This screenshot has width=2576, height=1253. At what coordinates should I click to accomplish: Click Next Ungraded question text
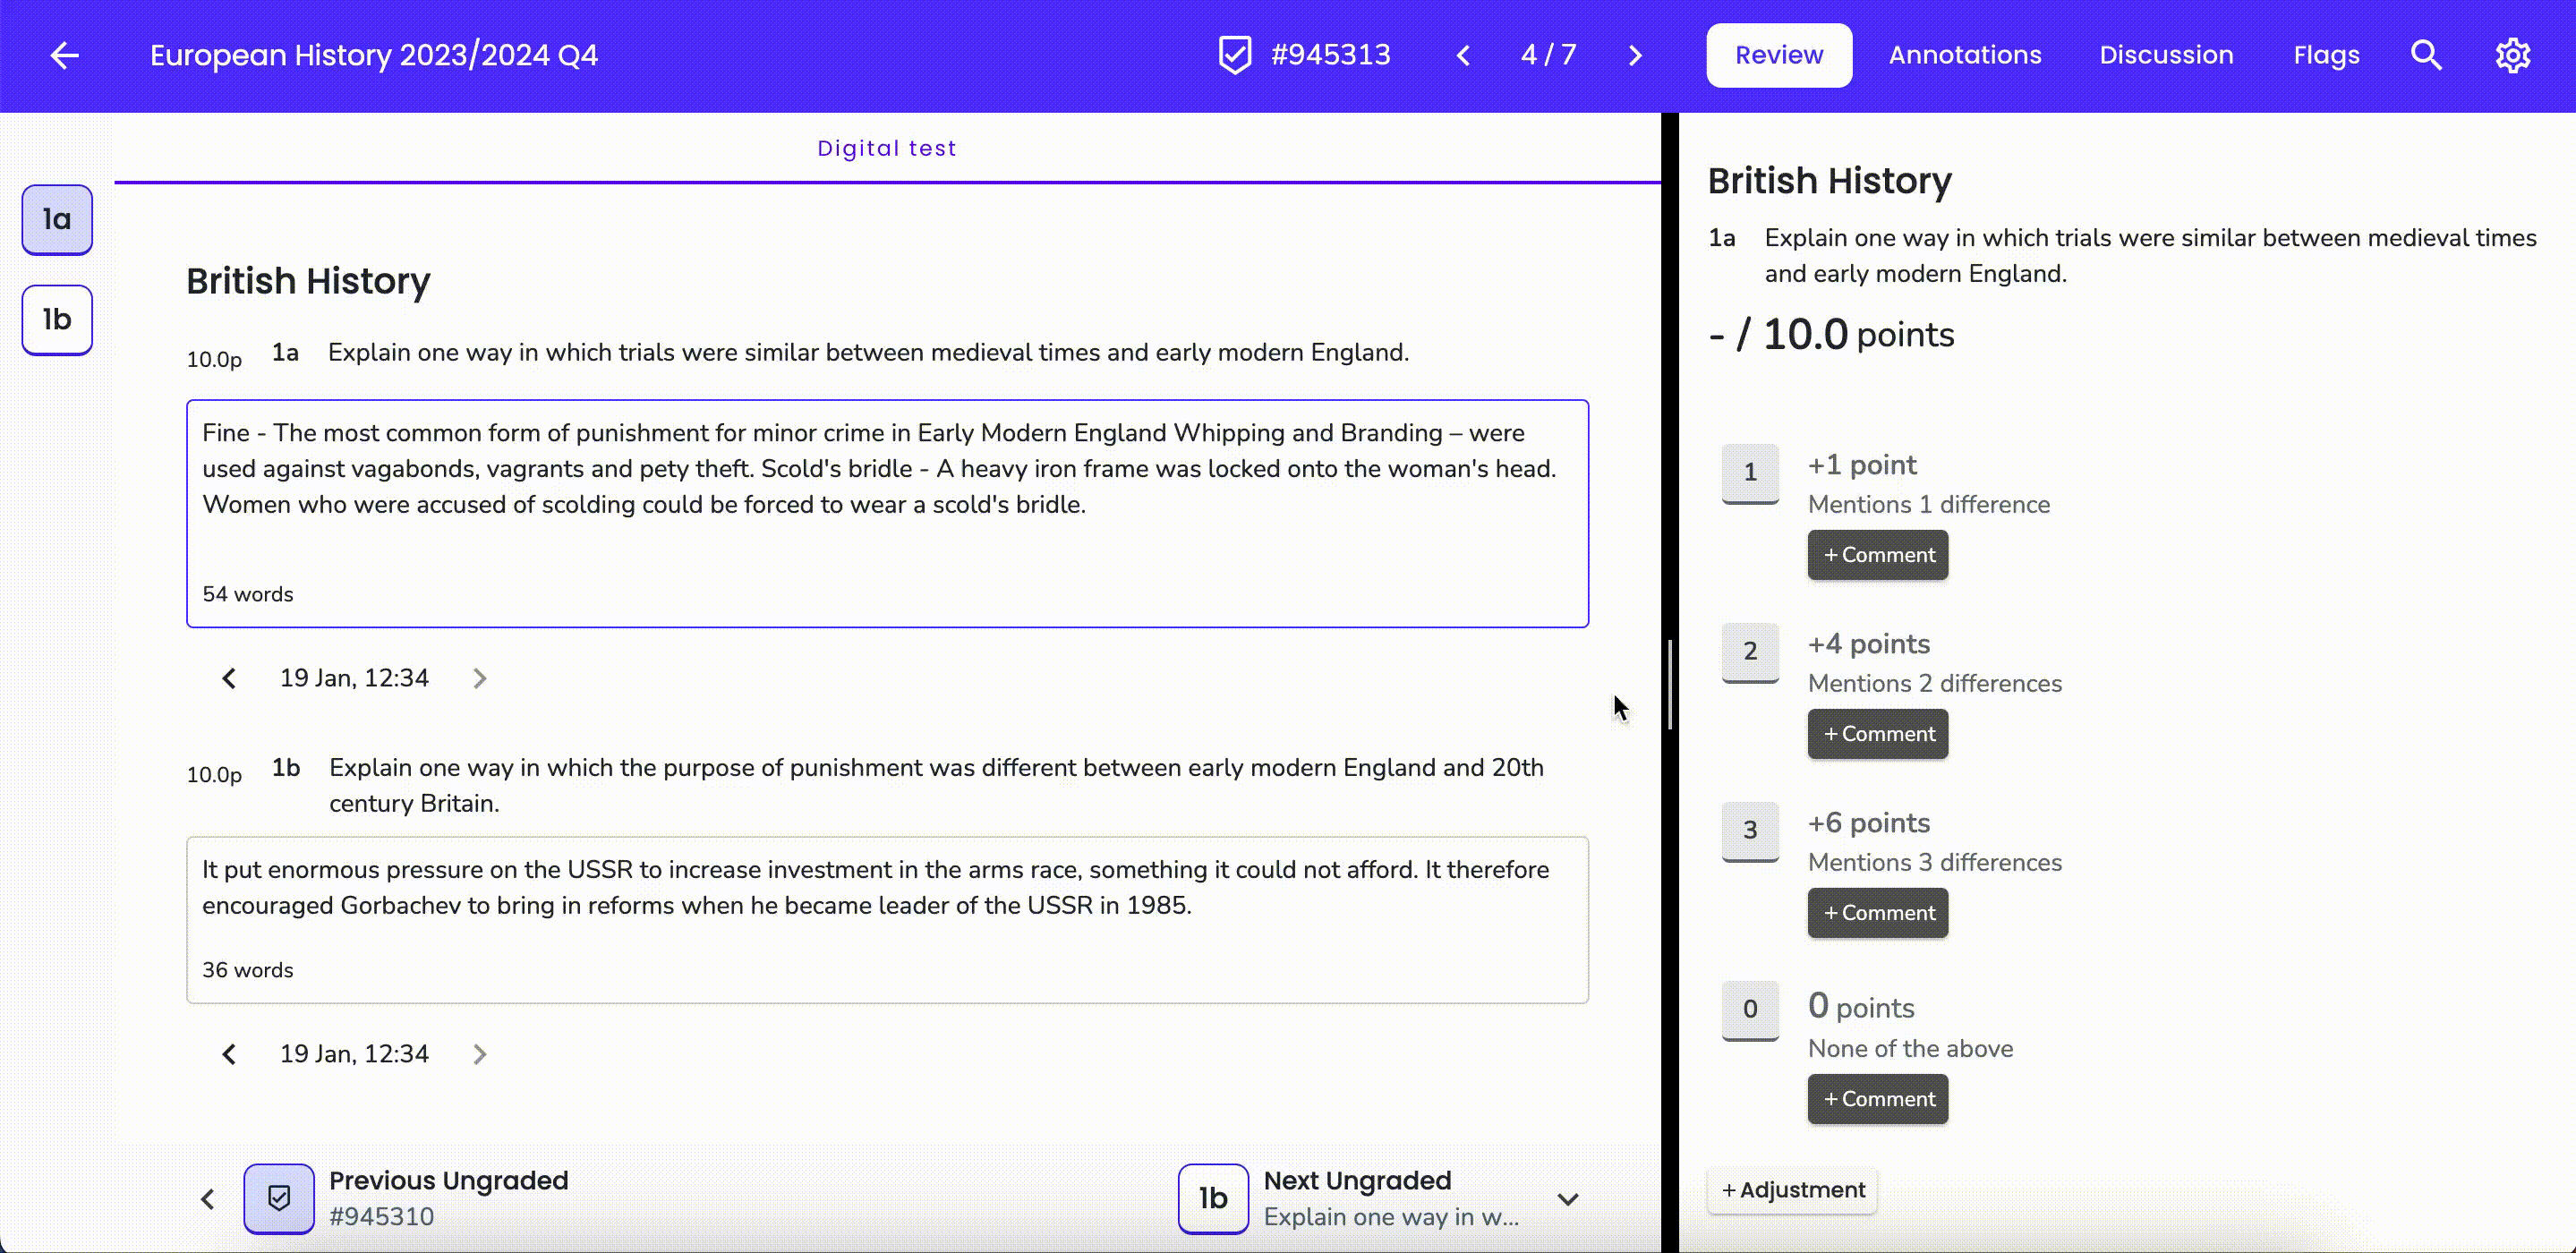[1391, 1217]
